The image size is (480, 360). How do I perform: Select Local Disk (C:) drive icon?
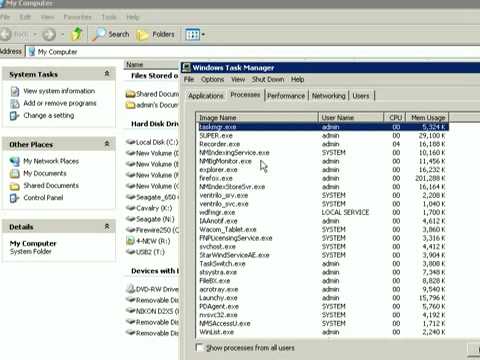[x=130, y=142]
